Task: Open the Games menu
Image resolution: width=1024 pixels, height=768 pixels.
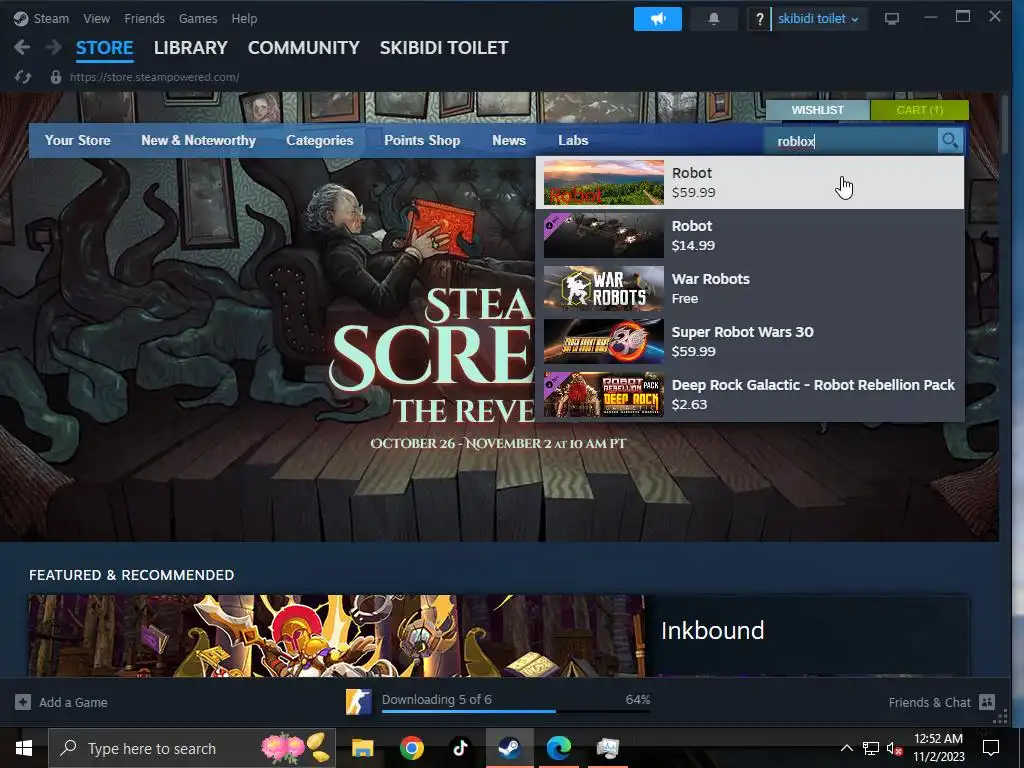Action: 198,19
